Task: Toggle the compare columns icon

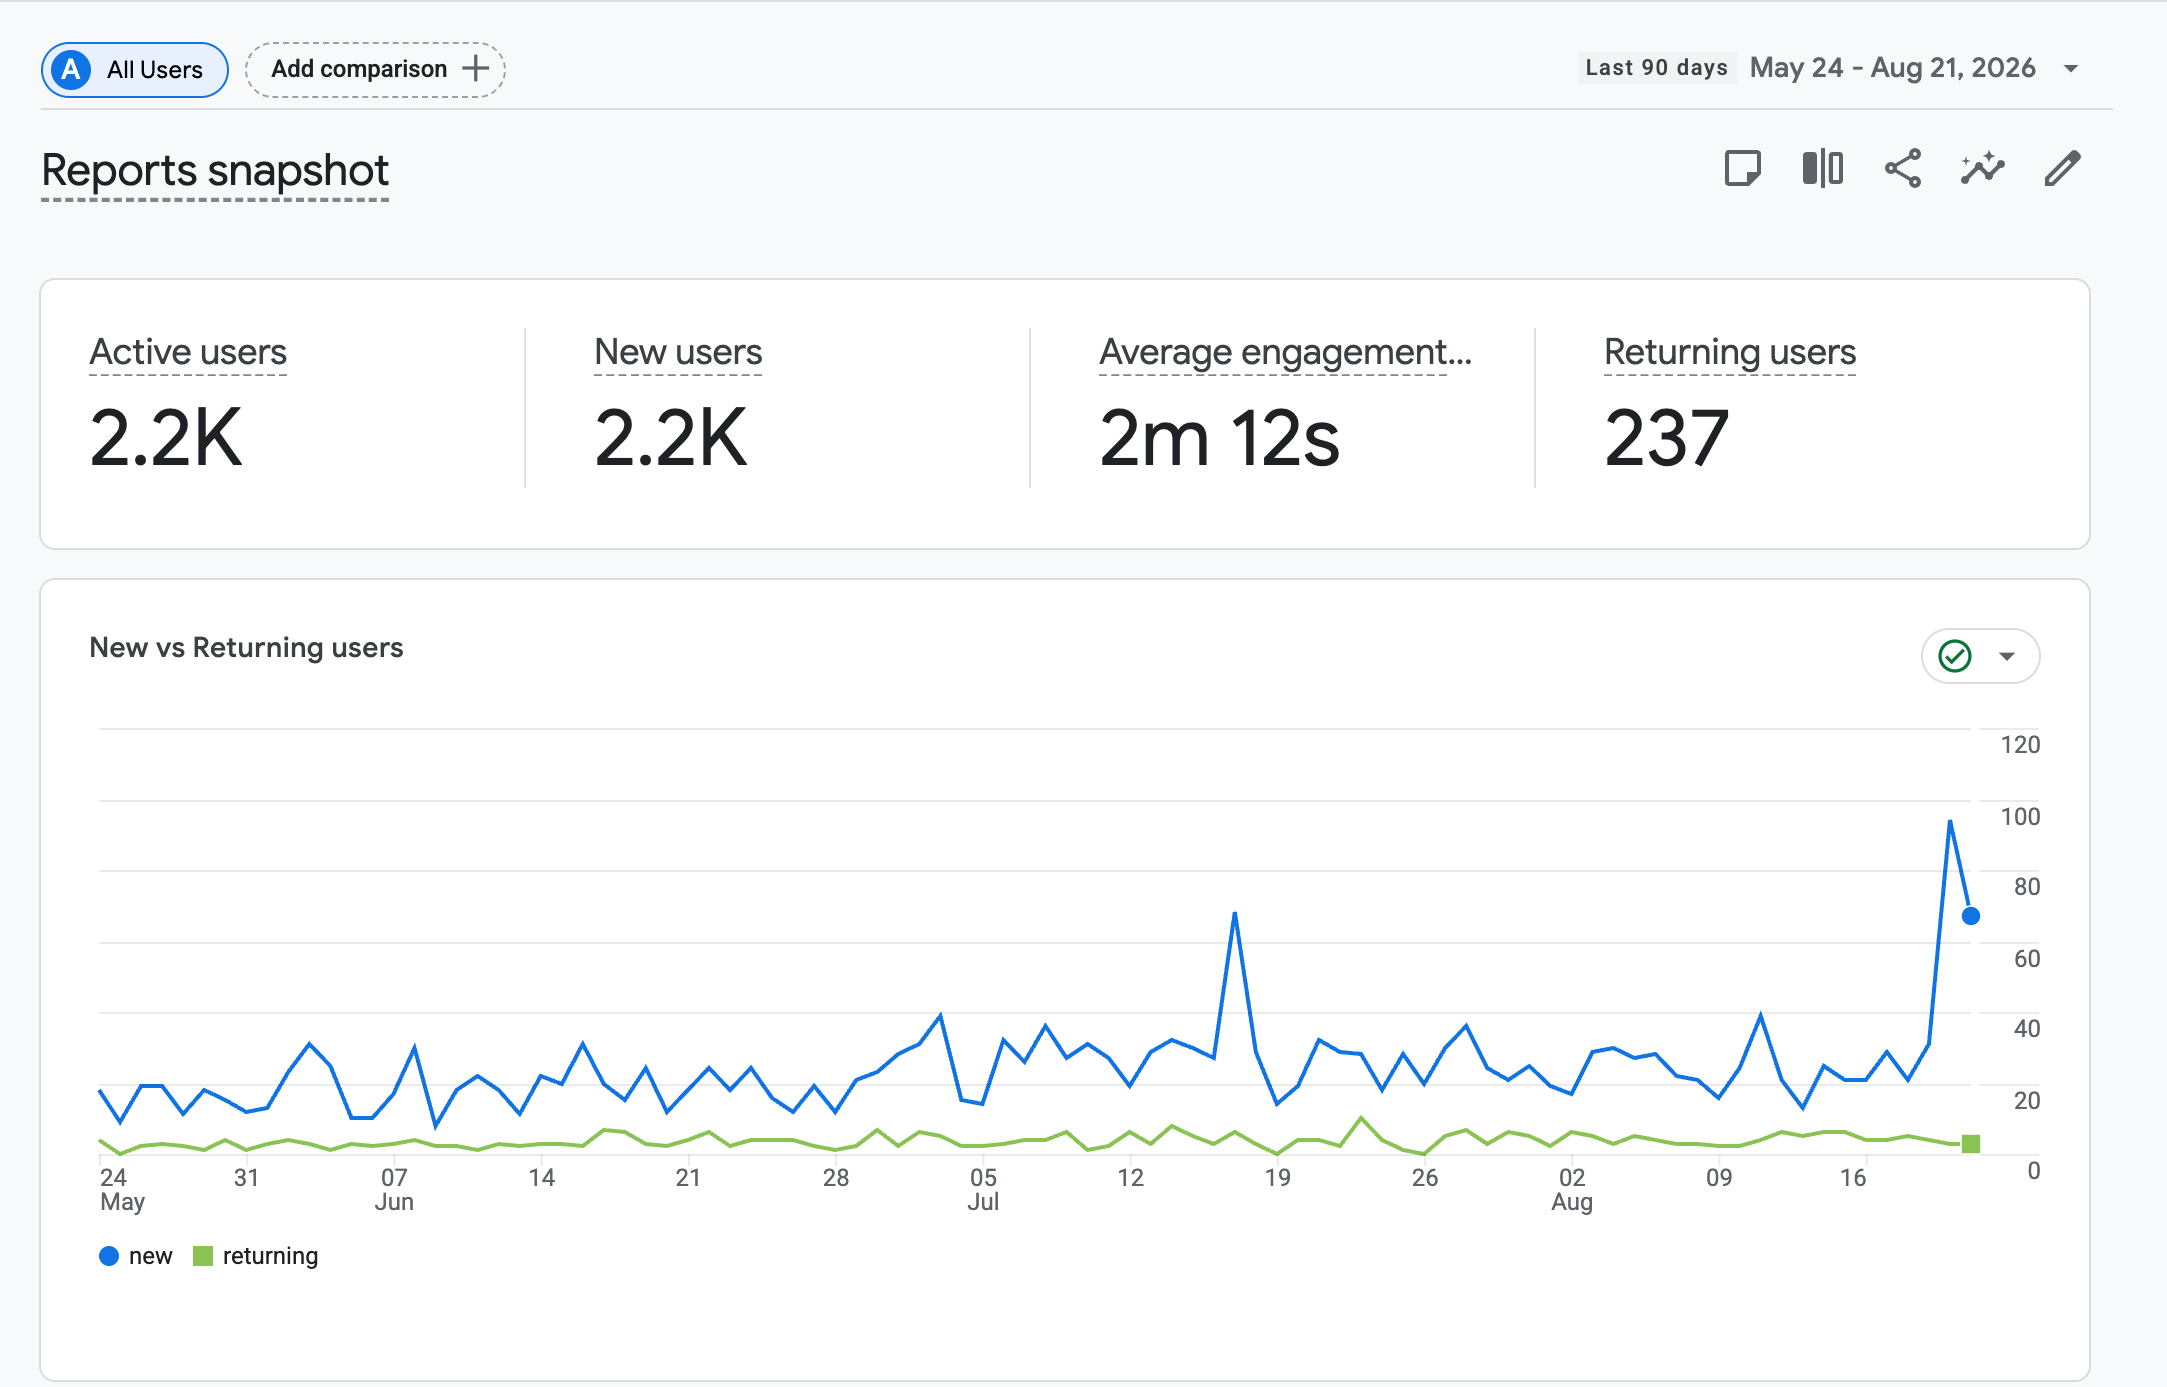Action: [1823, 169]
